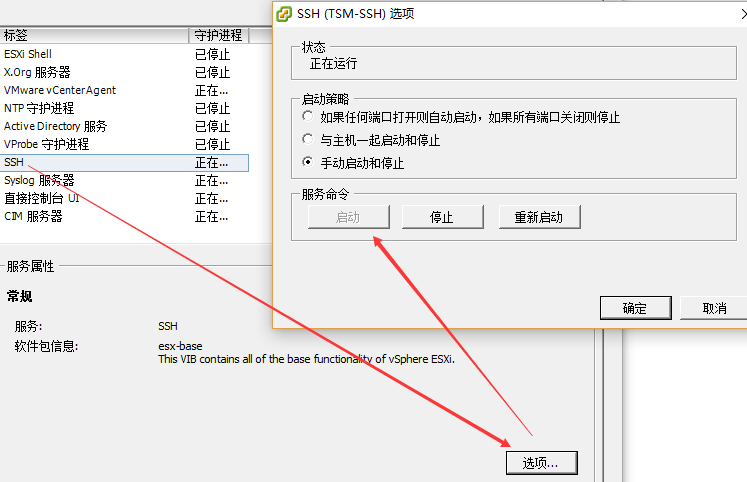Select auto-start when any port opens option

pos(308,117)
